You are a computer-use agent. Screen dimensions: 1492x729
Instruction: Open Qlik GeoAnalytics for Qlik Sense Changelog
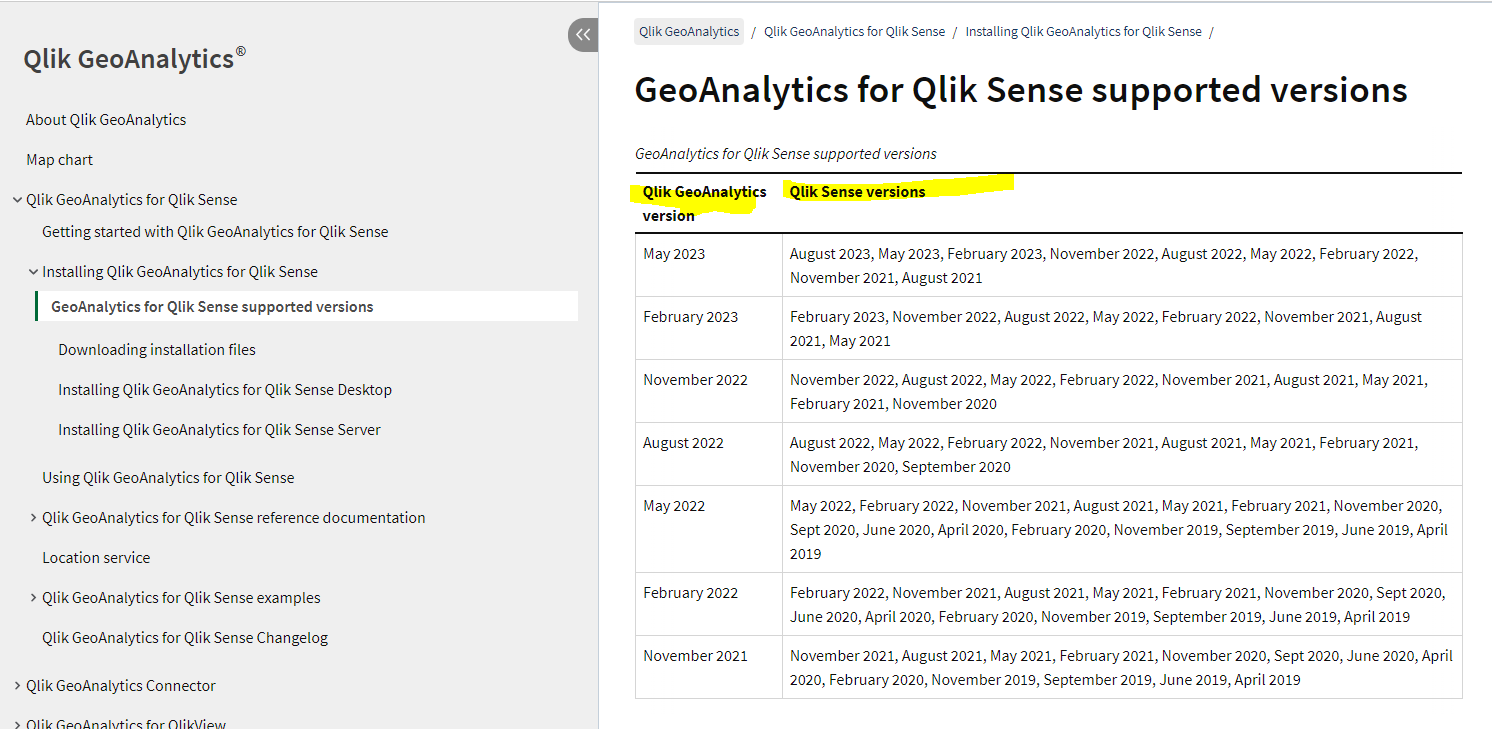pos(184,637)
